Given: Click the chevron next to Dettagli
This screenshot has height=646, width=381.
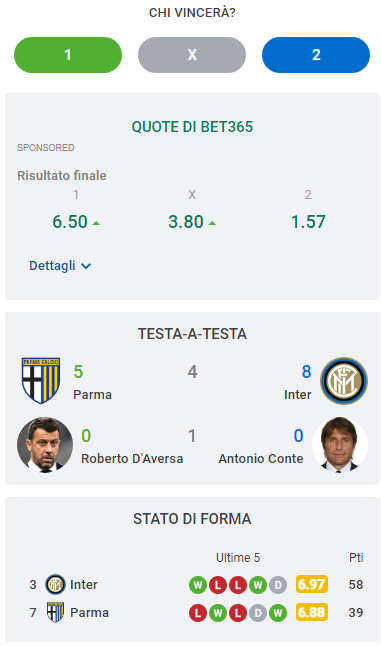Looking at the screenshot, I should point(86,266).
